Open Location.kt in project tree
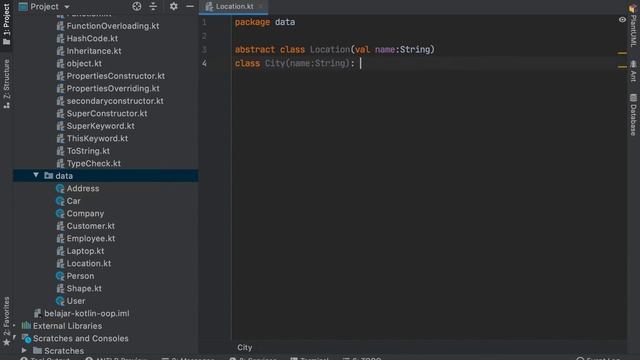Screen dimensions: 640x360 tap(89, 263)
